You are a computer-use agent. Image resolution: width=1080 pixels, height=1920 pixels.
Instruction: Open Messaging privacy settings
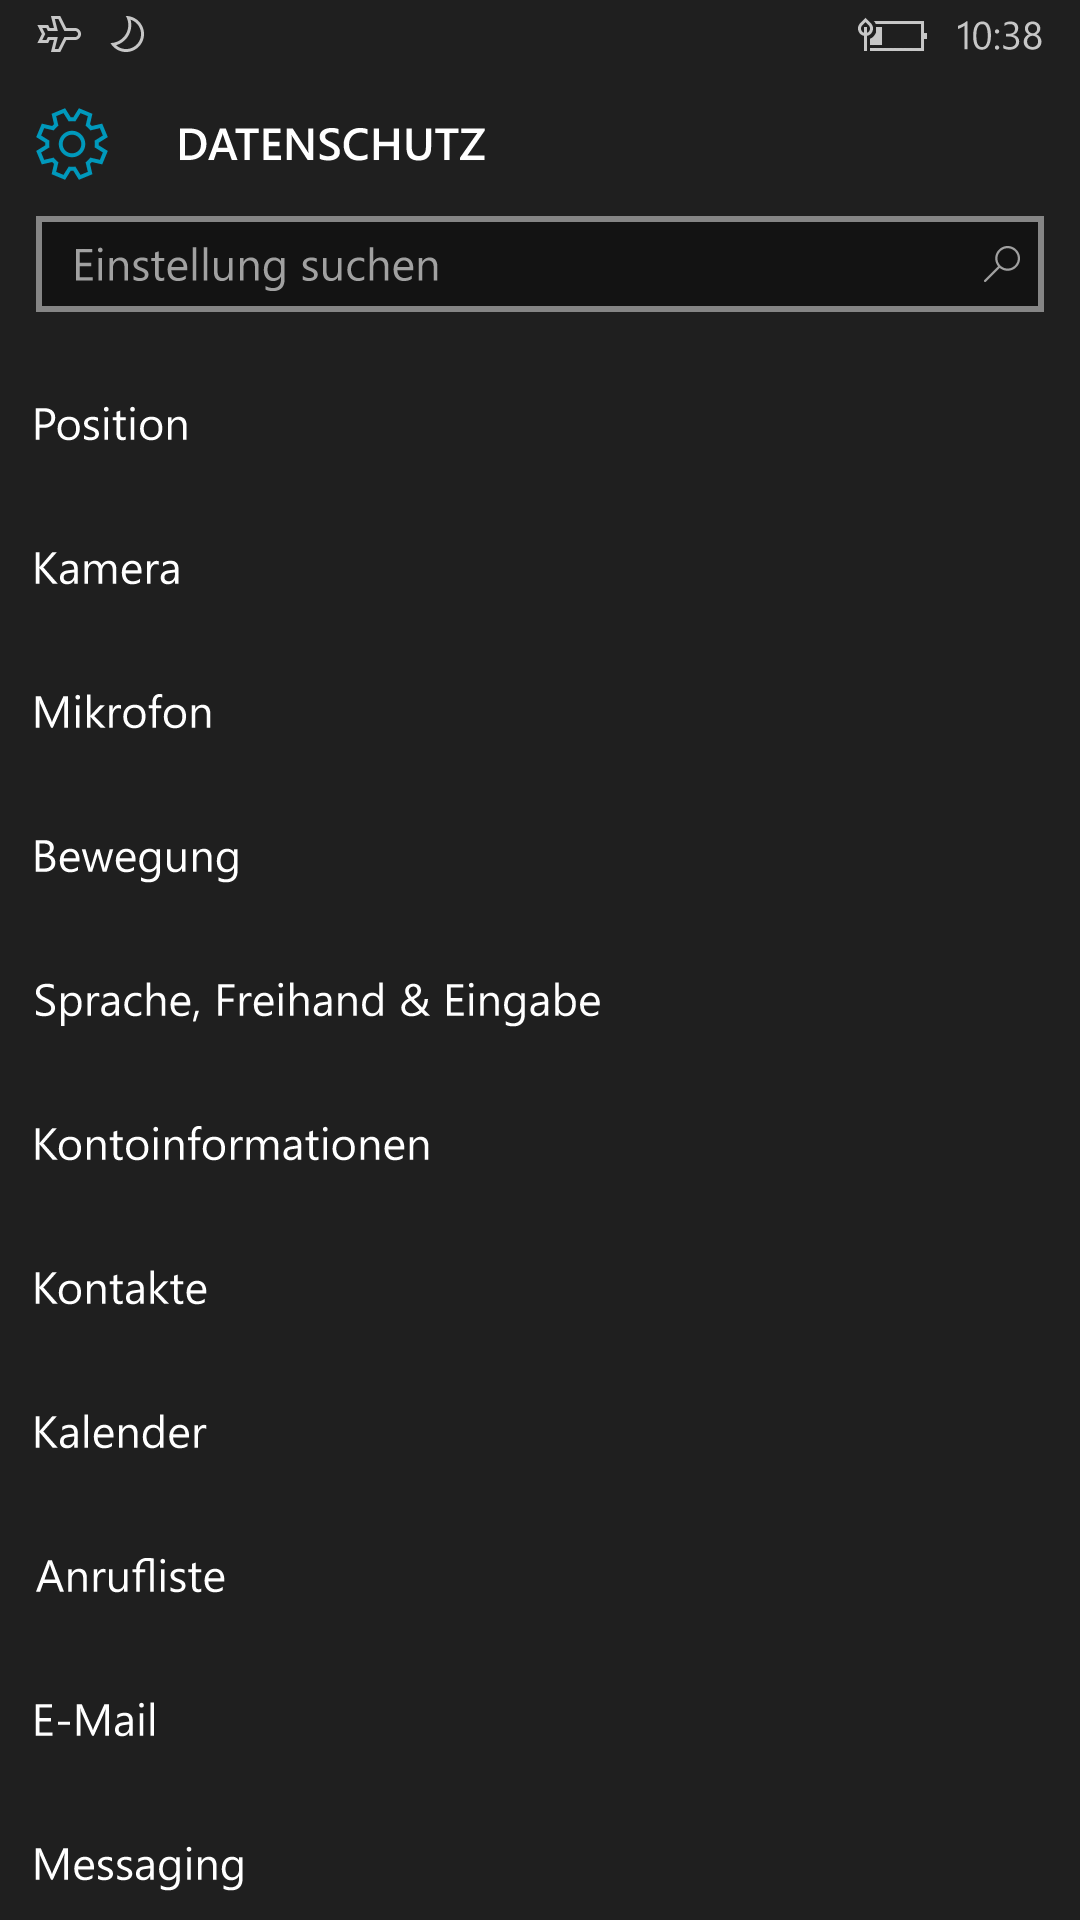[540, 1865]
